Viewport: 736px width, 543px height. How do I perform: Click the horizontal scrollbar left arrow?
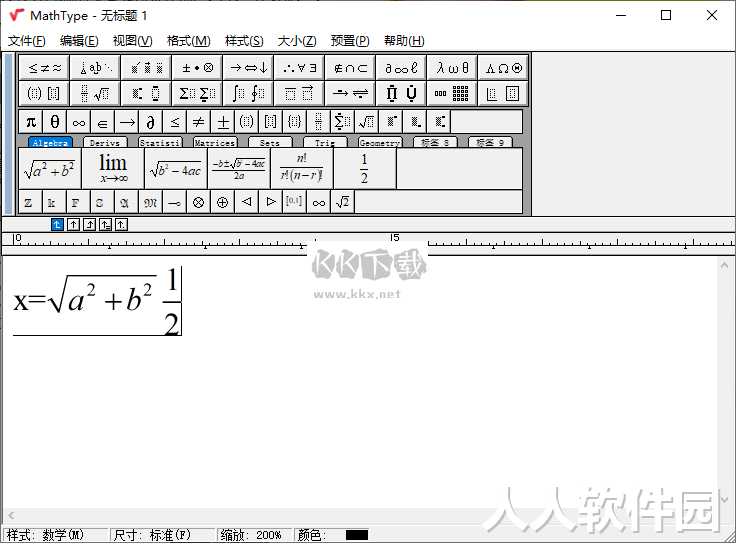pos(11,515)
